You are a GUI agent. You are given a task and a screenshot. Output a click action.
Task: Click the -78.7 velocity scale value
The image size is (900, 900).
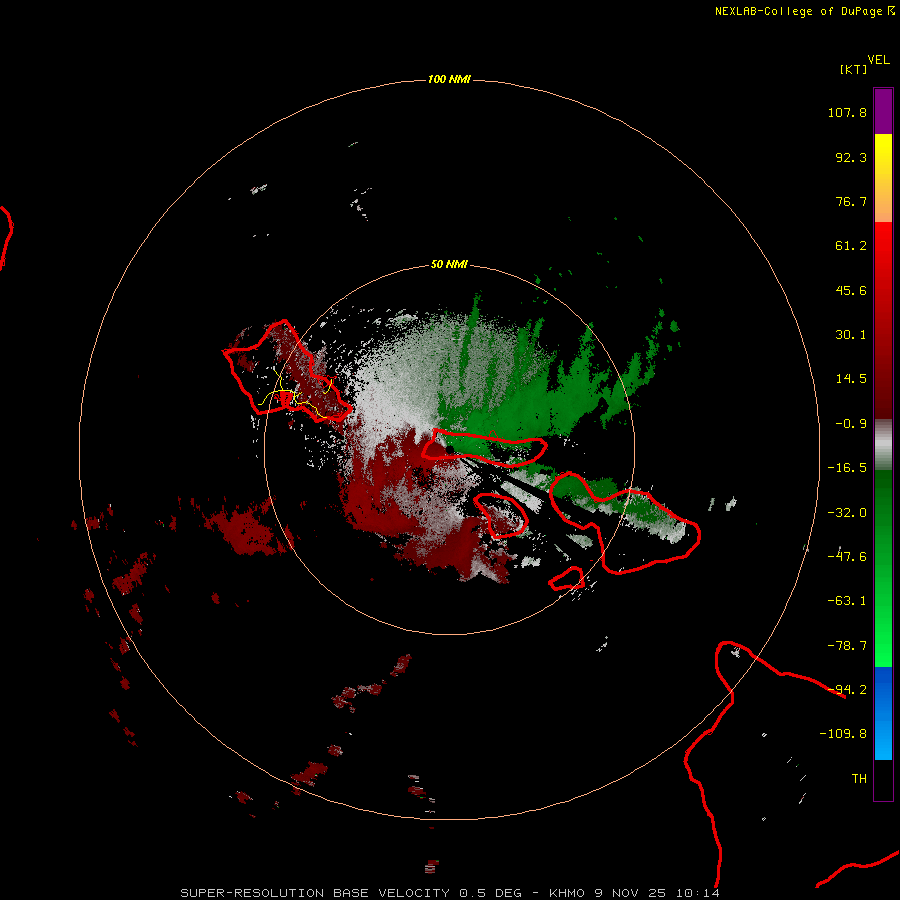tap(847, 646)
